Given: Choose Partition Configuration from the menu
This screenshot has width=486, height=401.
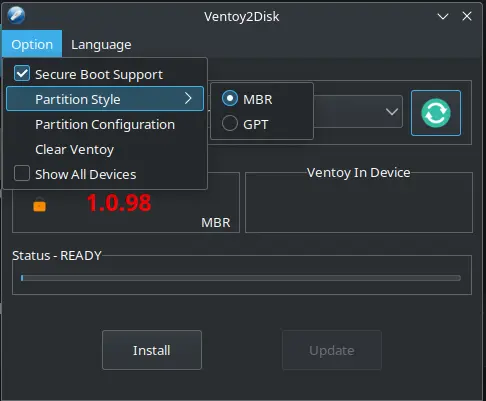Looking at the screenshot, I should pyautogui.click(x=105, y=124).
